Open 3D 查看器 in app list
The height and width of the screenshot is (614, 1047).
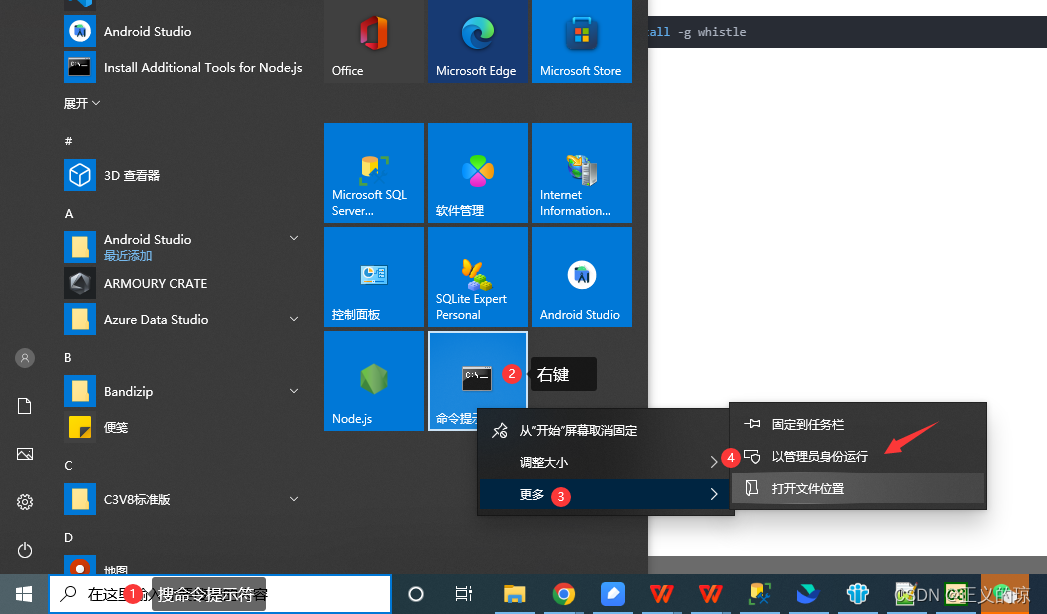click(x=184, y=176)
